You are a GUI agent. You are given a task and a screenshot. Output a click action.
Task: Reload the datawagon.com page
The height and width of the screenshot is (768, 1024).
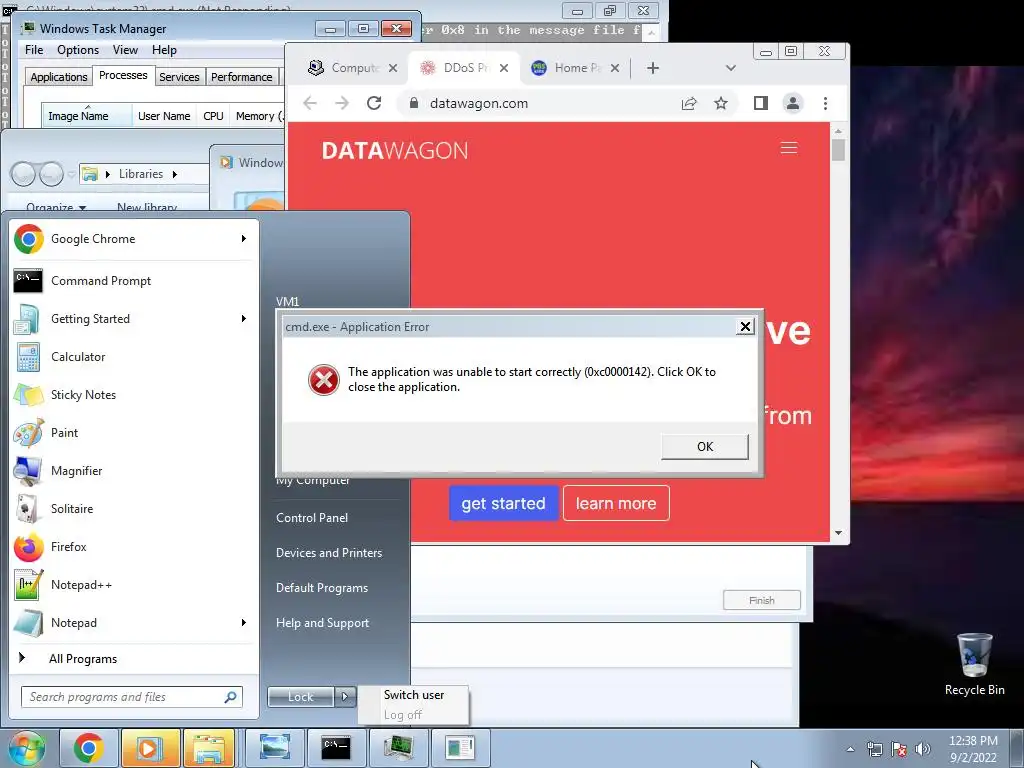374,103
